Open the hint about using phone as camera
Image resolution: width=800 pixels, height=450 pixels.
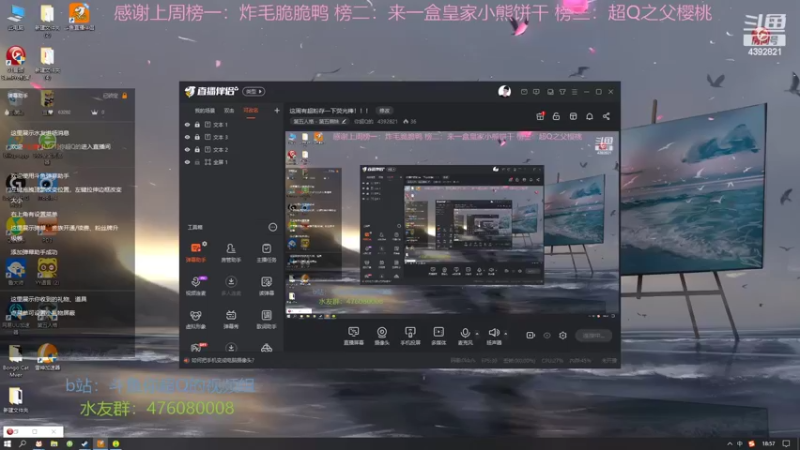pyautogui.click(x=219, y=360)
